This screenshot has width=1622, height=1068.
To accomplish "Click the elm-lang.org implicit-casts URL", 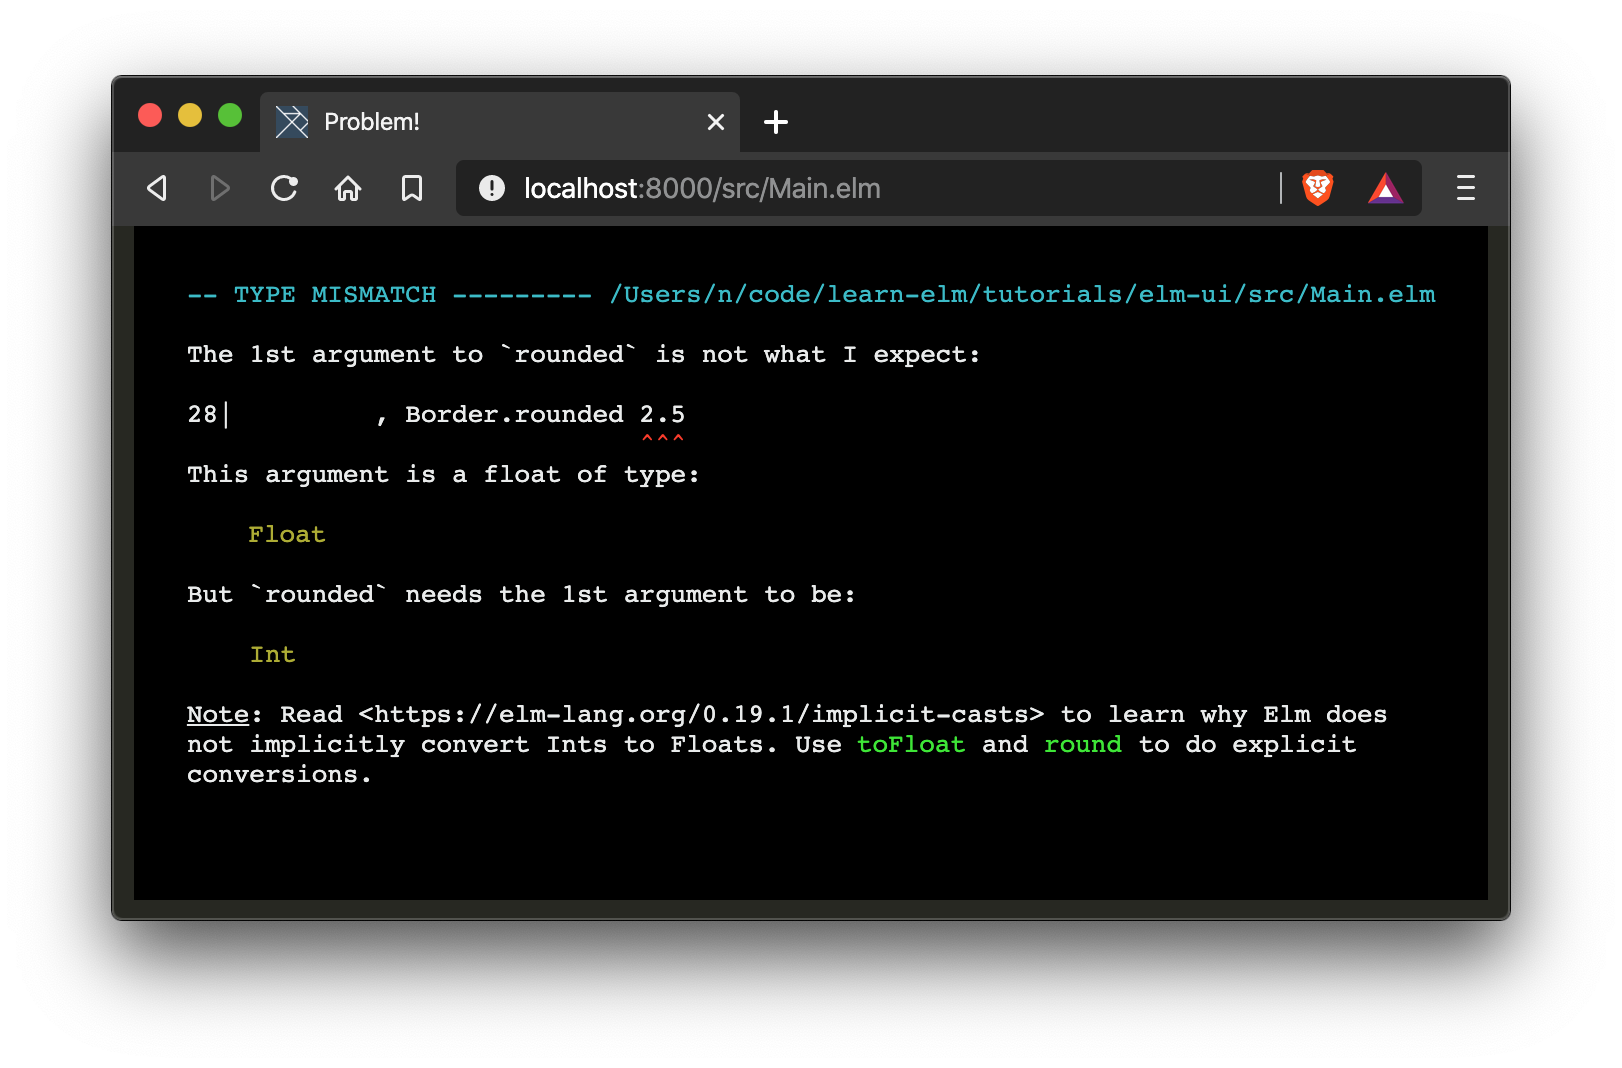I will coord(701,715).
